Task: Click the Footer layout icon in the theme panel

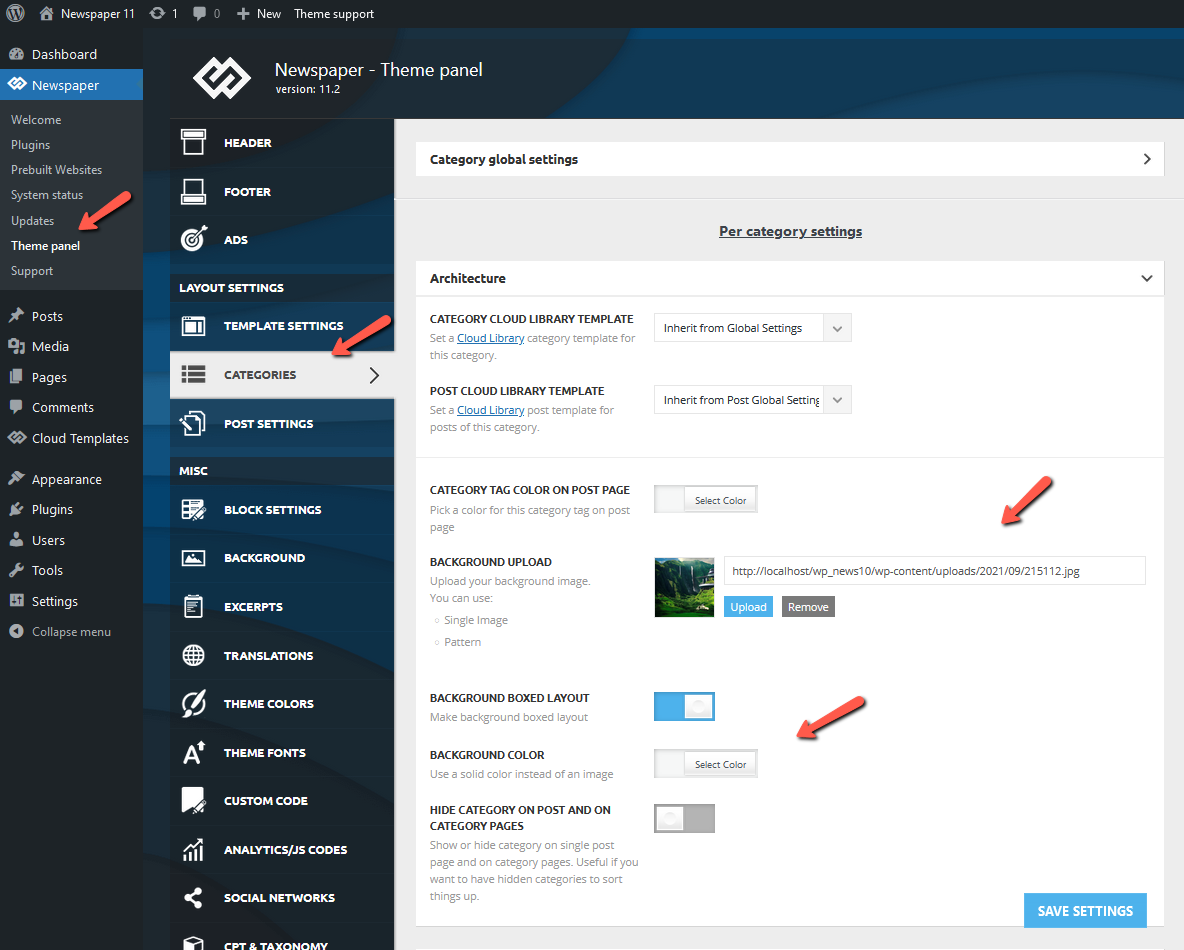Action: point(193,192)
